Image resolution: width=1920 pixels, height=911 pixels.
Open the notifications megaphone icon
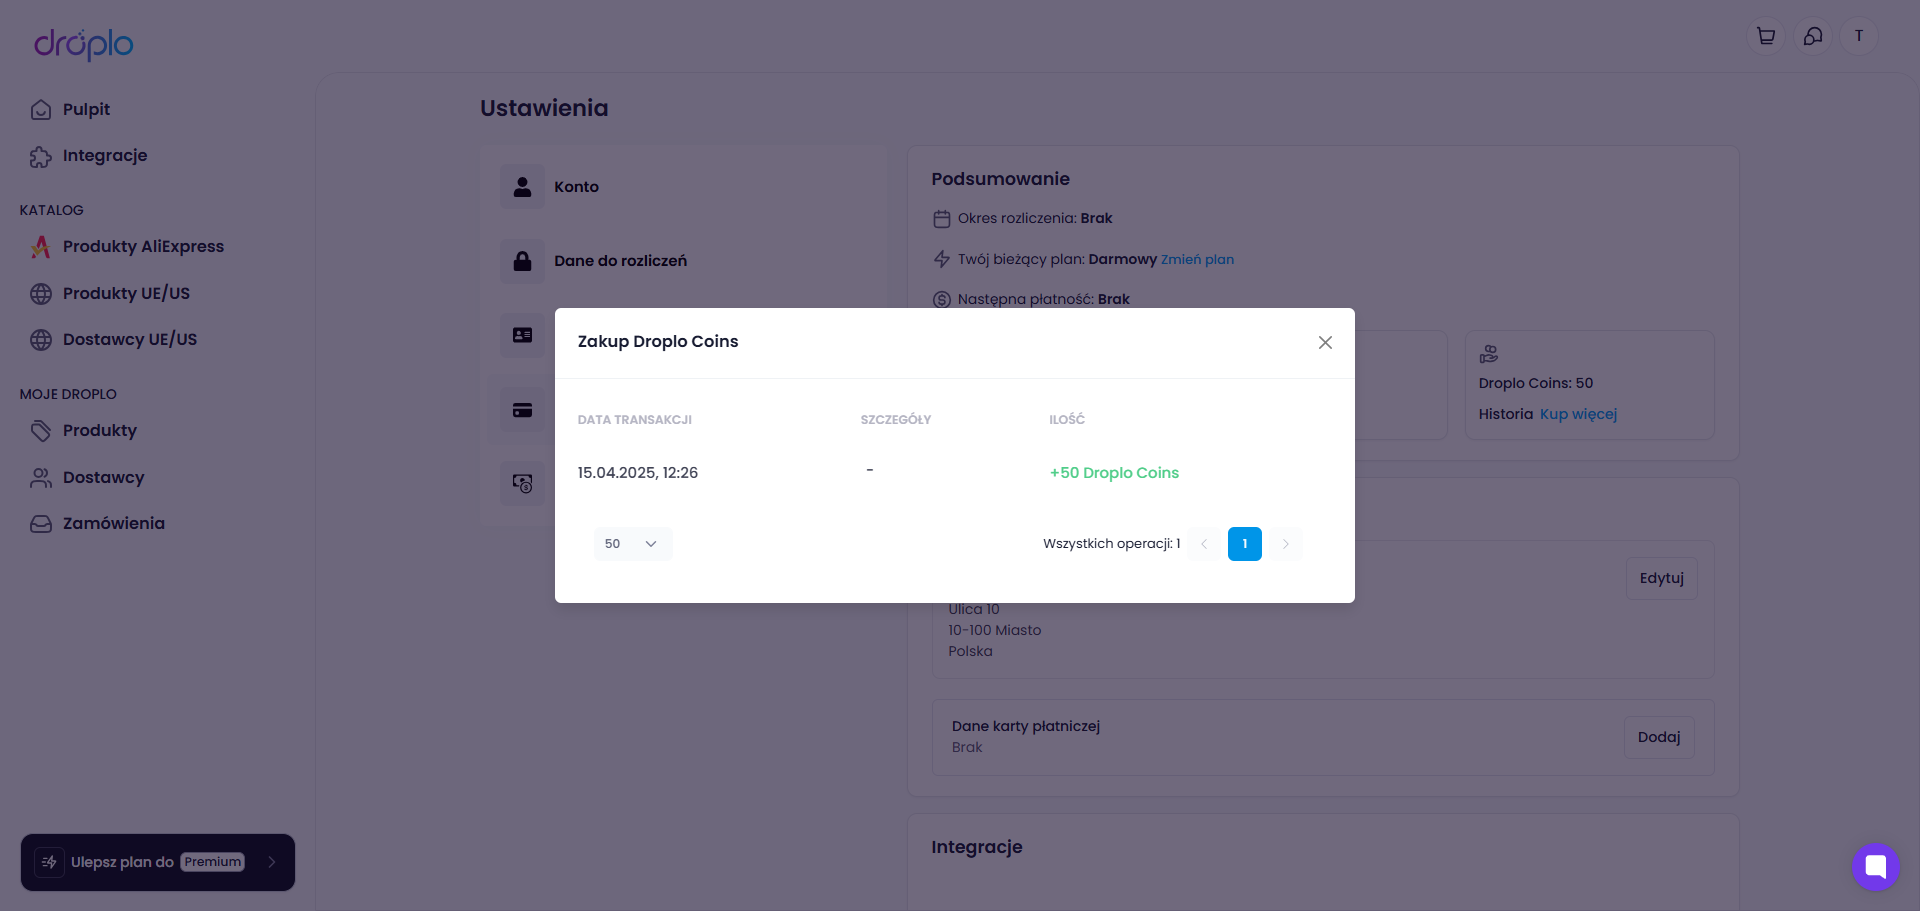(x=1813, y=36)
